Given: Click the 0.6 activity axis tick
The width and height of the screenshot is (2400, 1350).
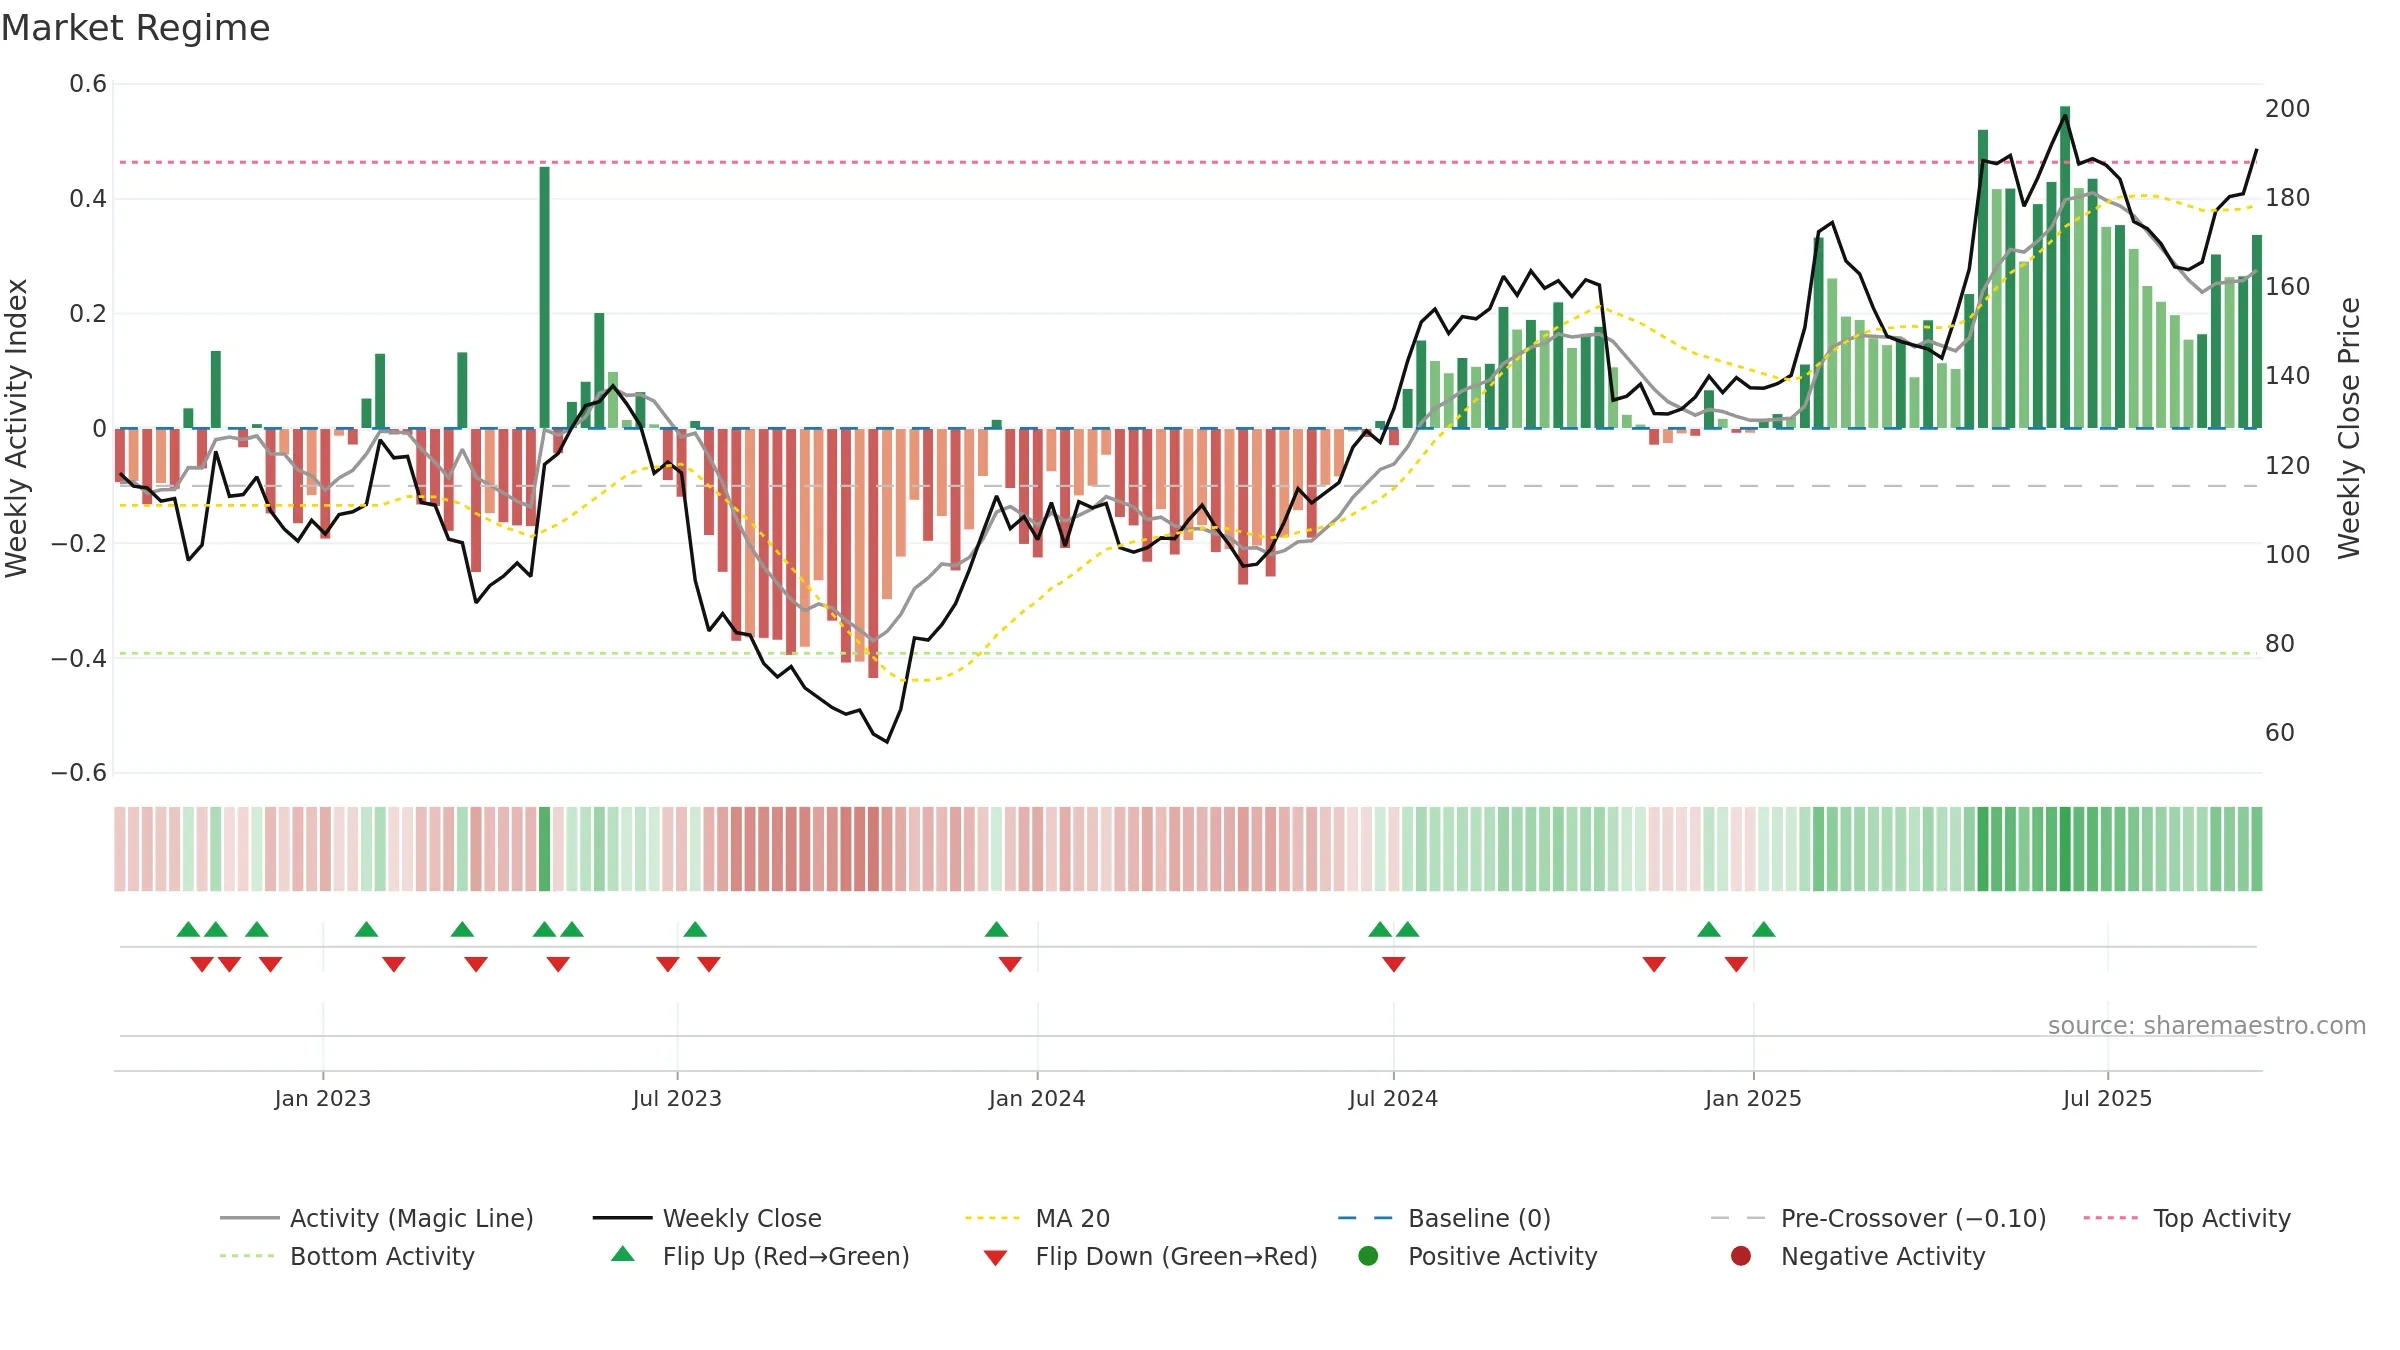Looking at the screenshot, I should point(88,84).
